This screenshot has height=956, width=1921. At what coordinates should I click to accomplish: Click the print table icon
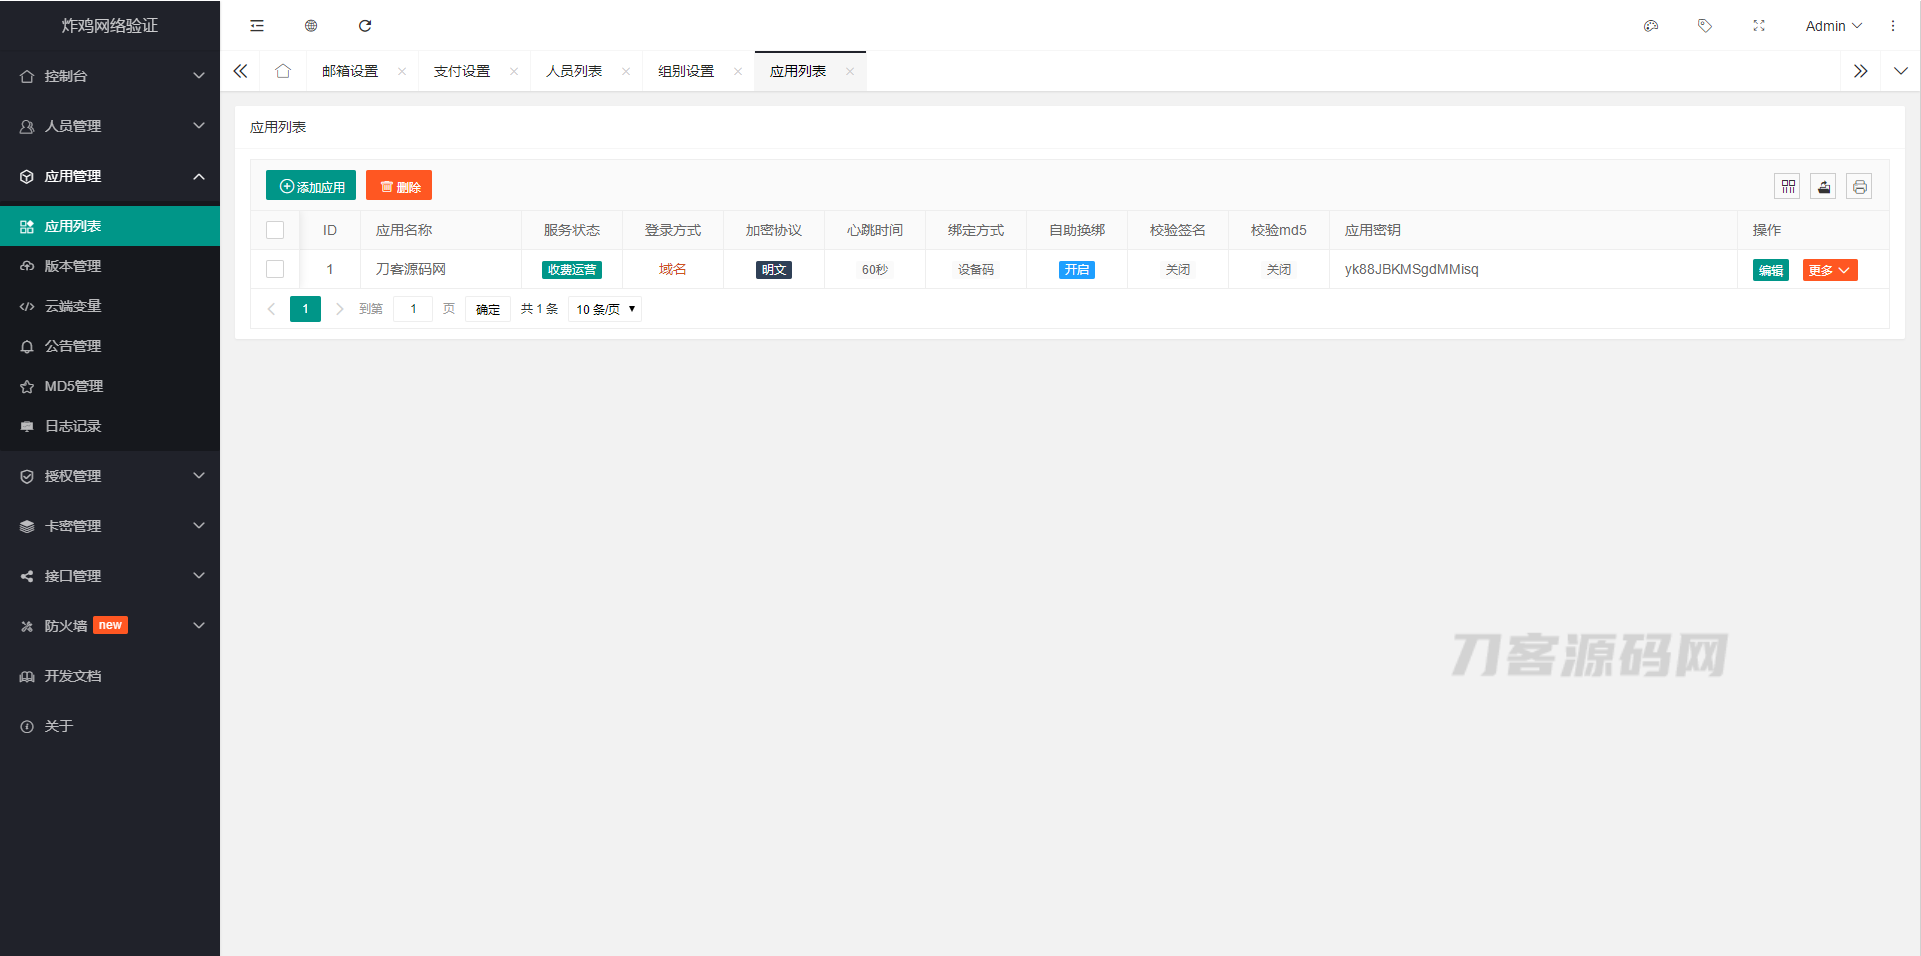pyautogui.click(x=1859, y=187)
